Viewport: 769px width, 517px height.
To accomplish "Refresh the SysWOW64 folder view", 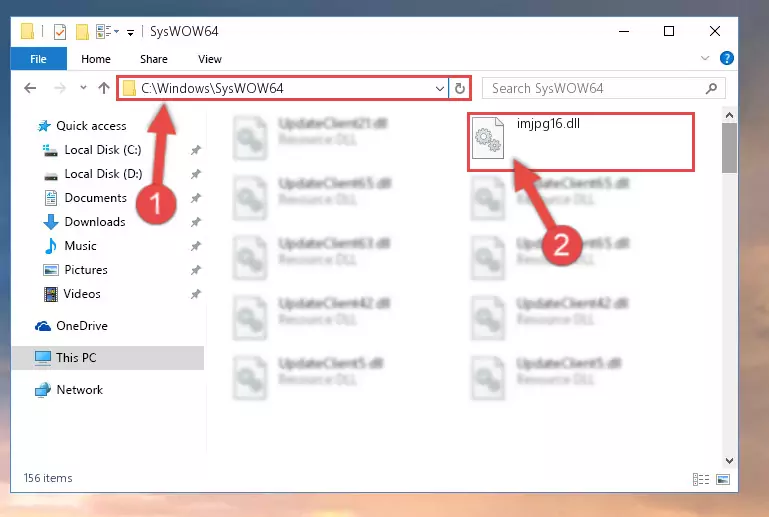I will (460, 89).
